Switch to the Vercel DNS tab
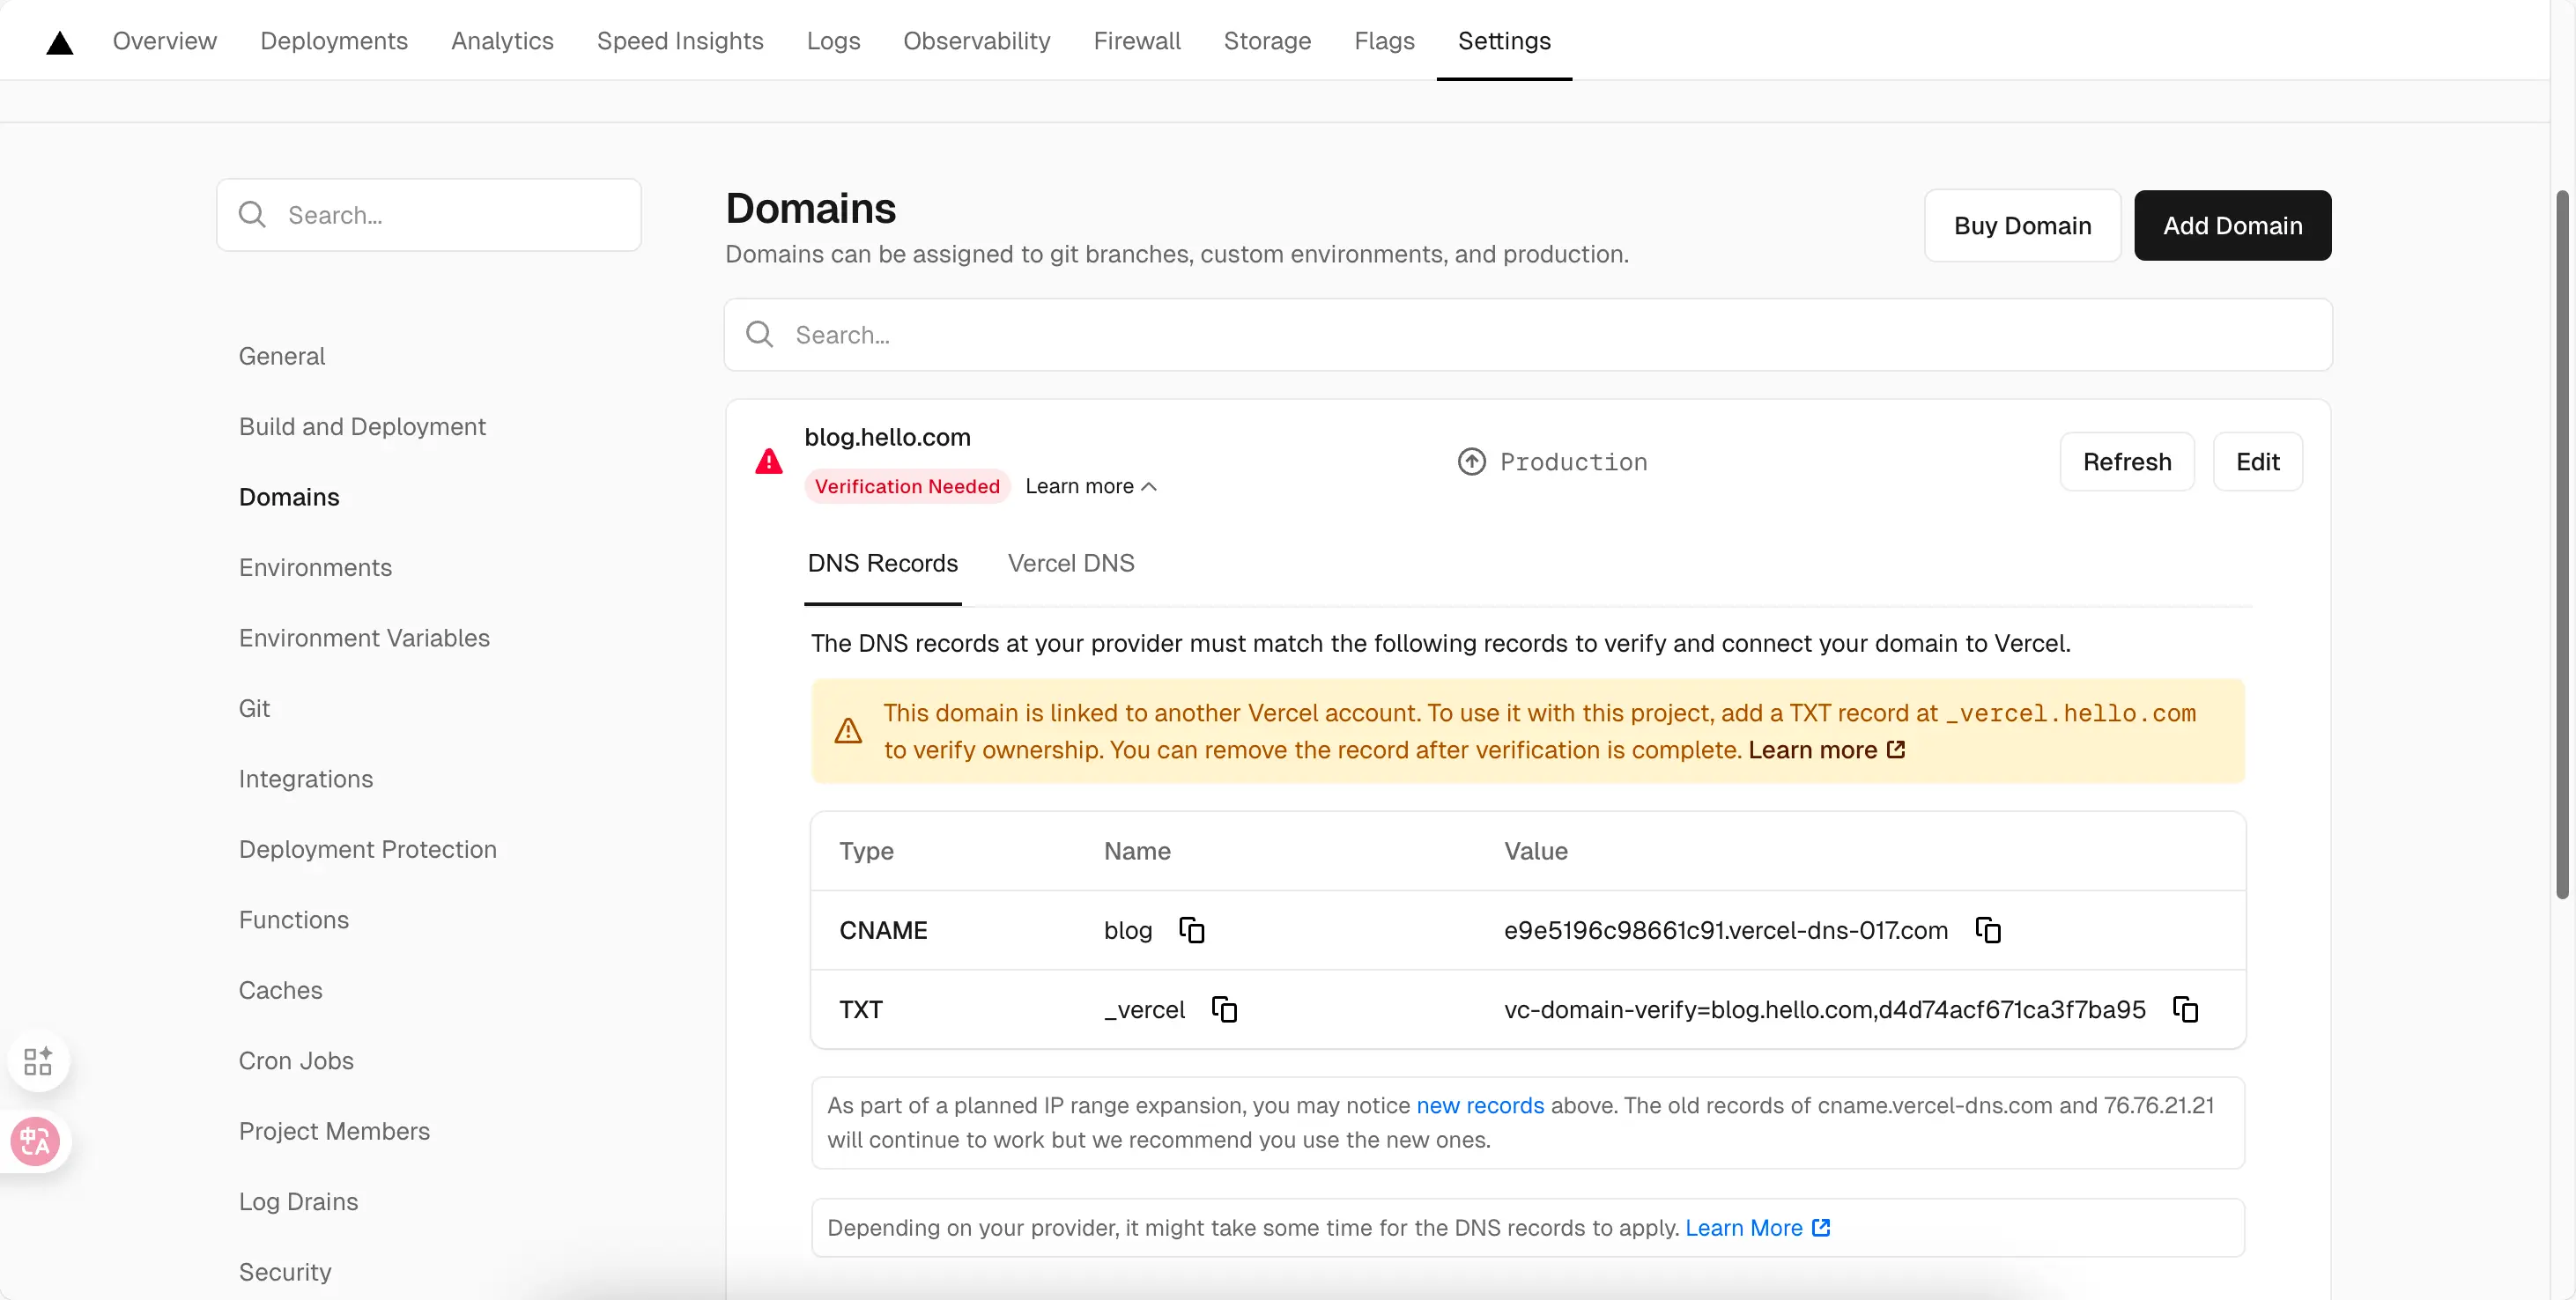 click(1070, 563)
